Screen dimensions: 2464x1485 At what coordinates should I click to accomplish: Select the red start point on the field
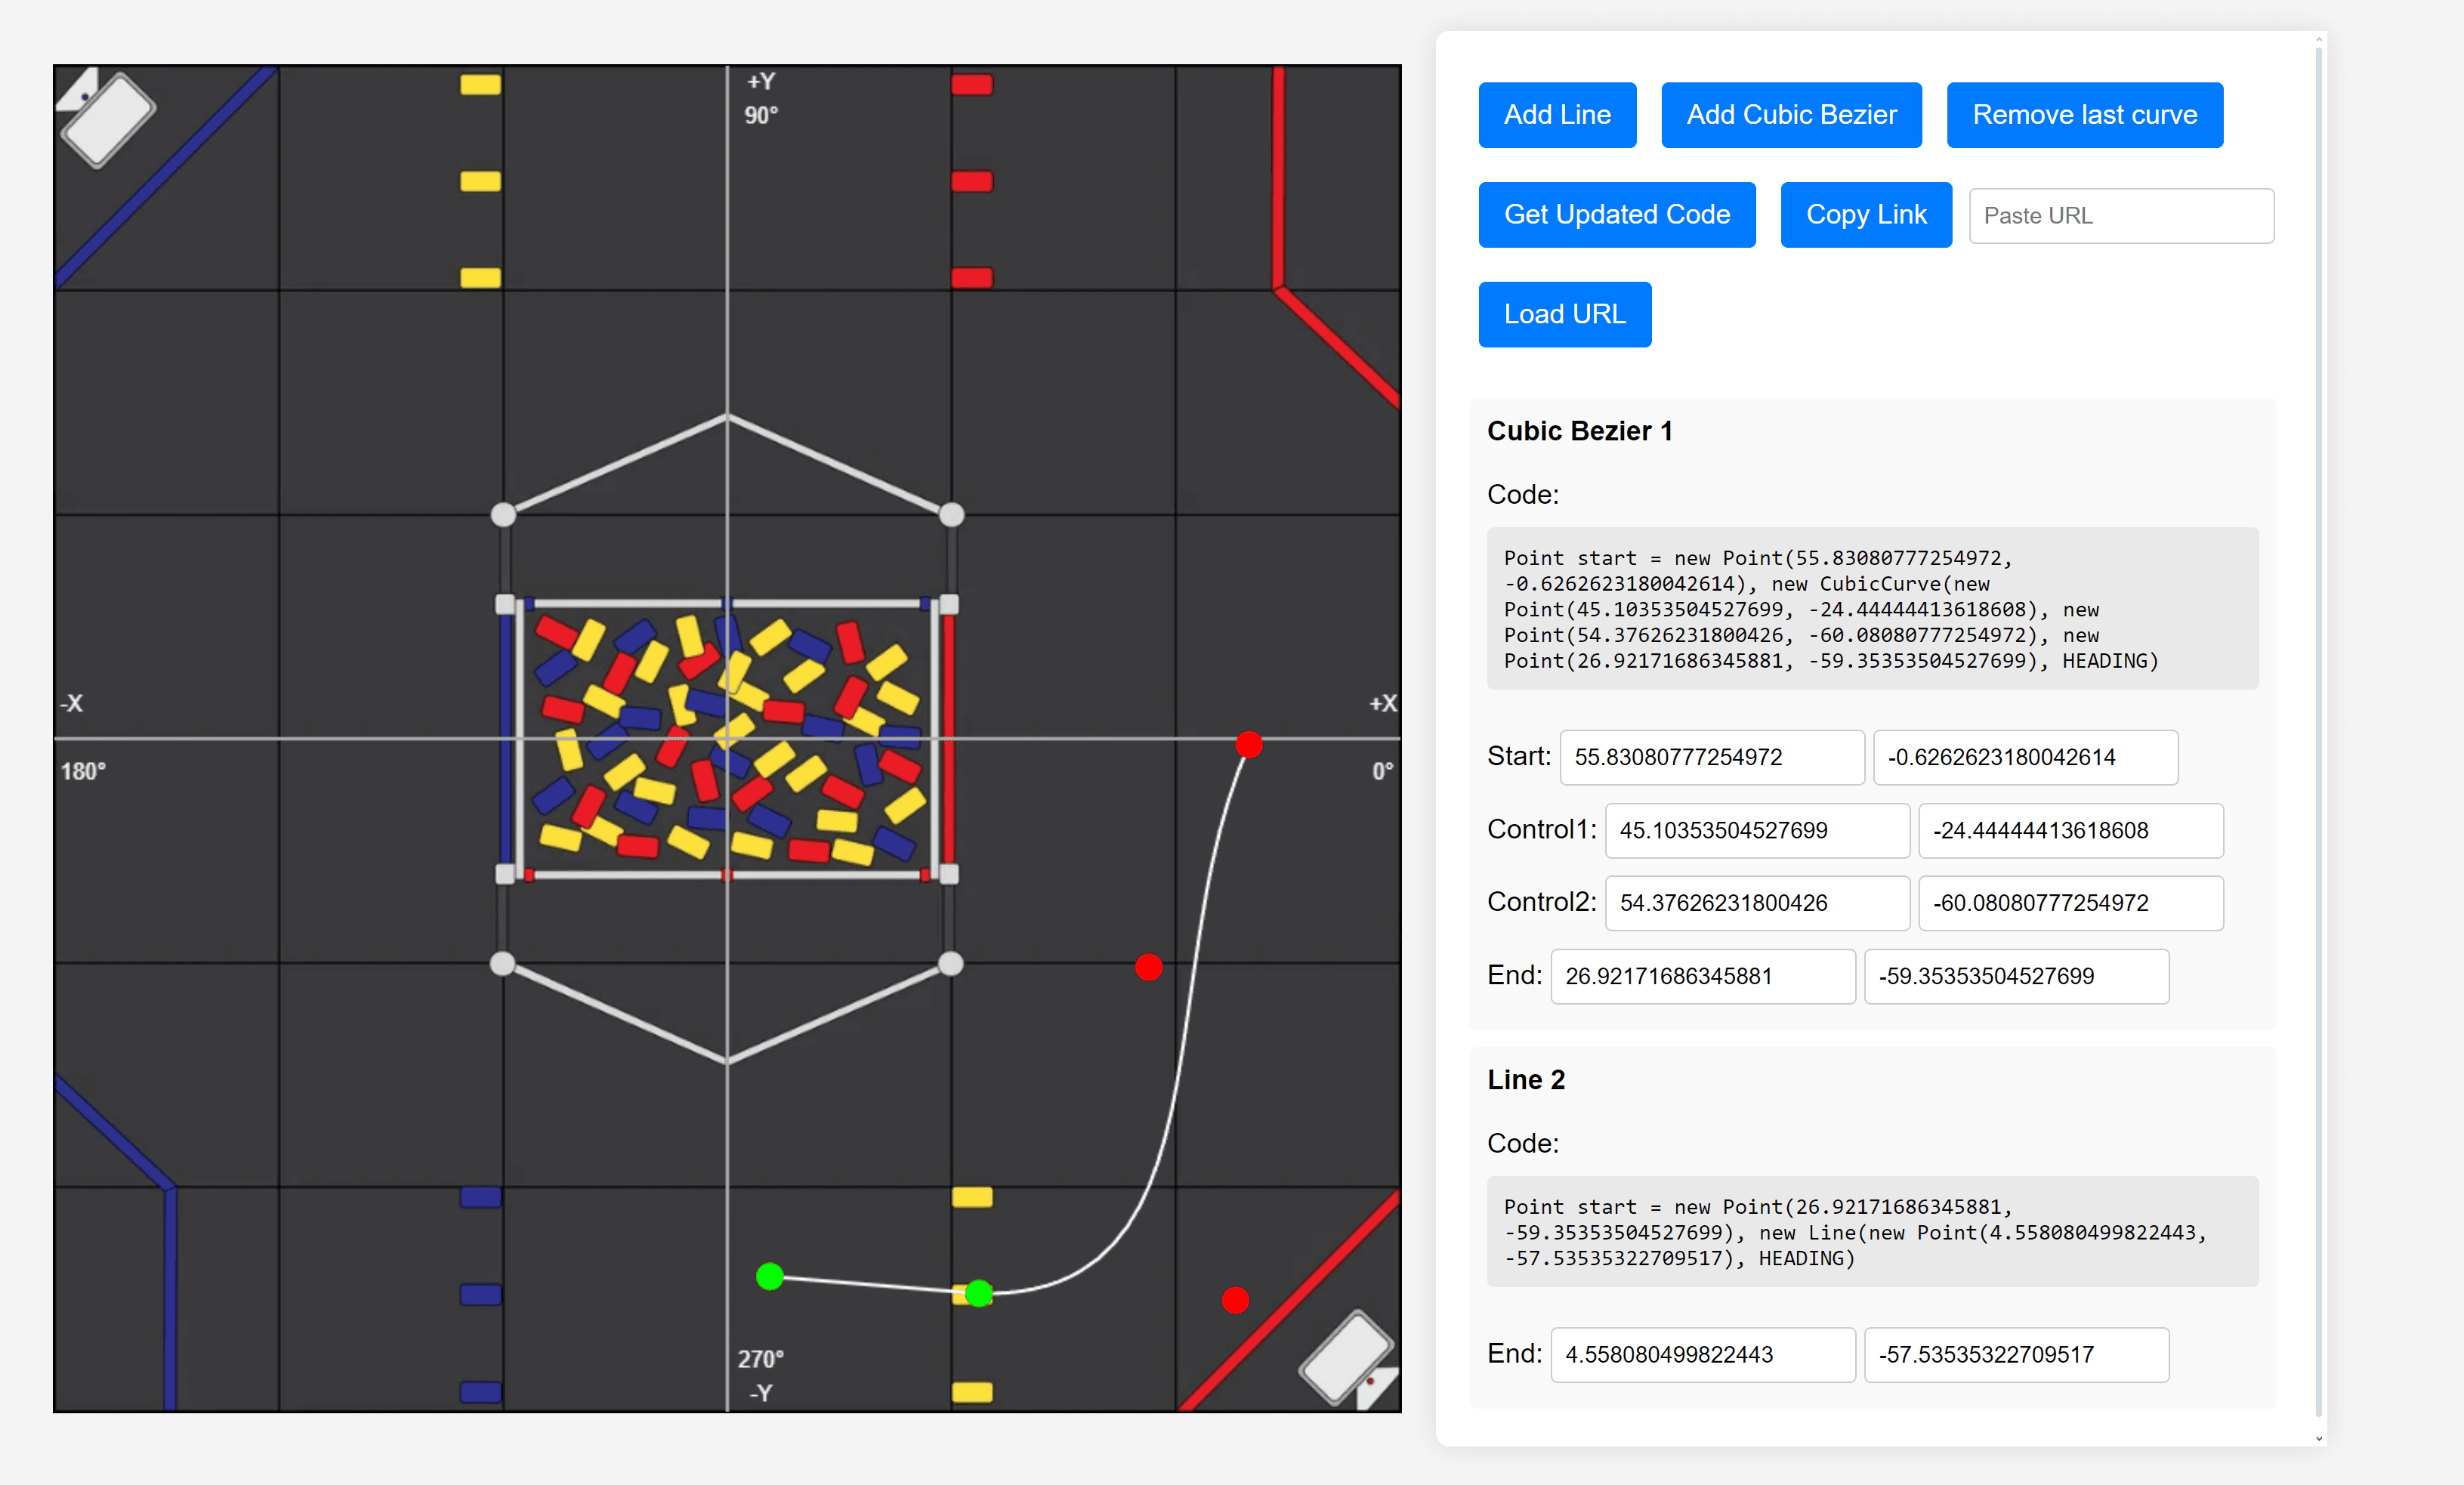pos(1249,744)
